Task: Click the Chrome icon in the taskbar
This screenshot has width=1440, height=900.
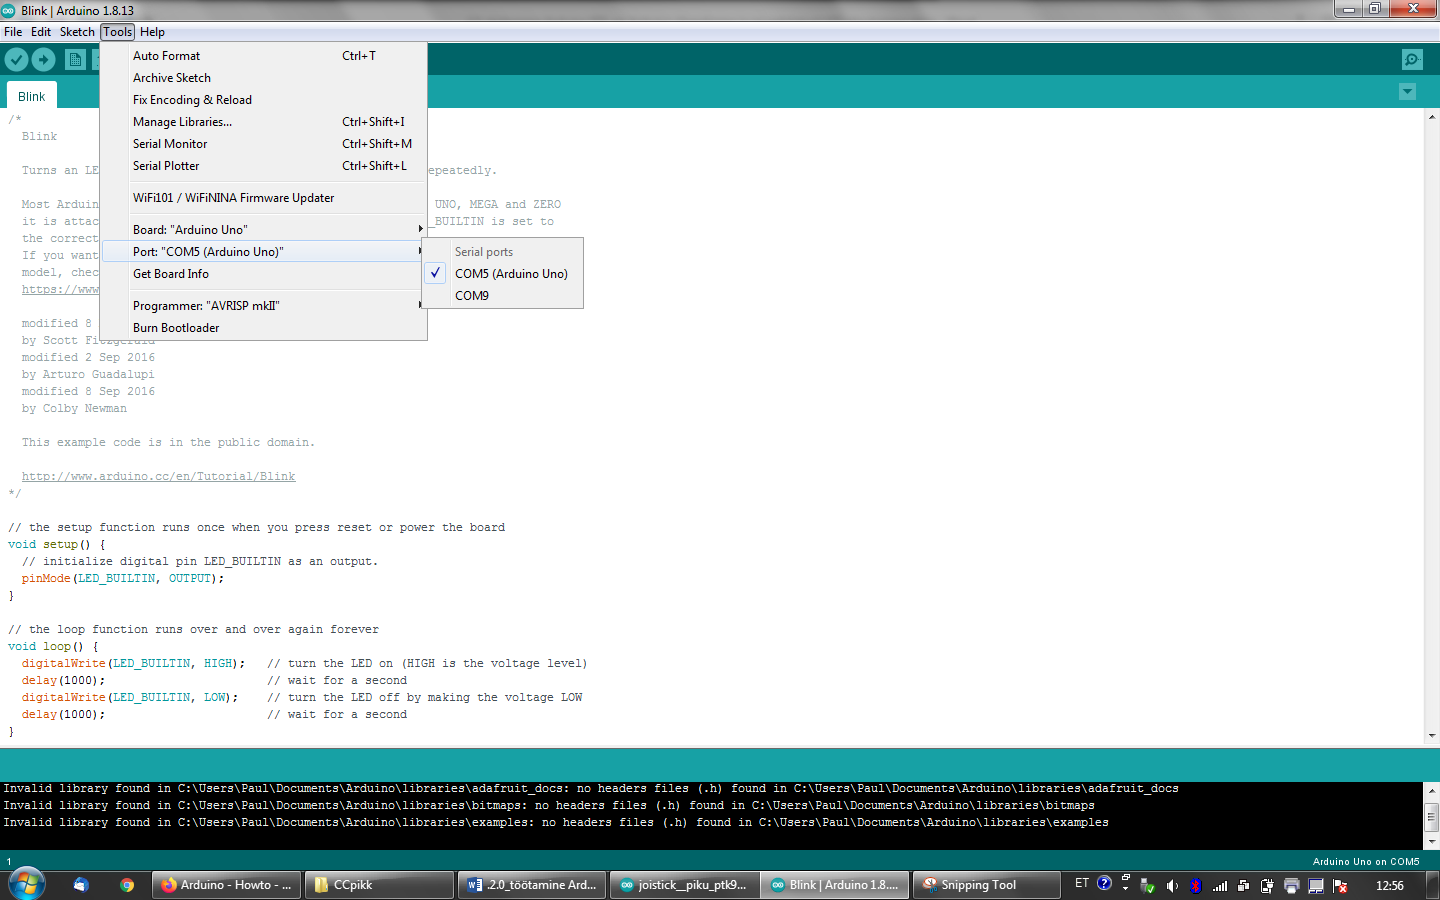Action: click(x=127, y=885)
